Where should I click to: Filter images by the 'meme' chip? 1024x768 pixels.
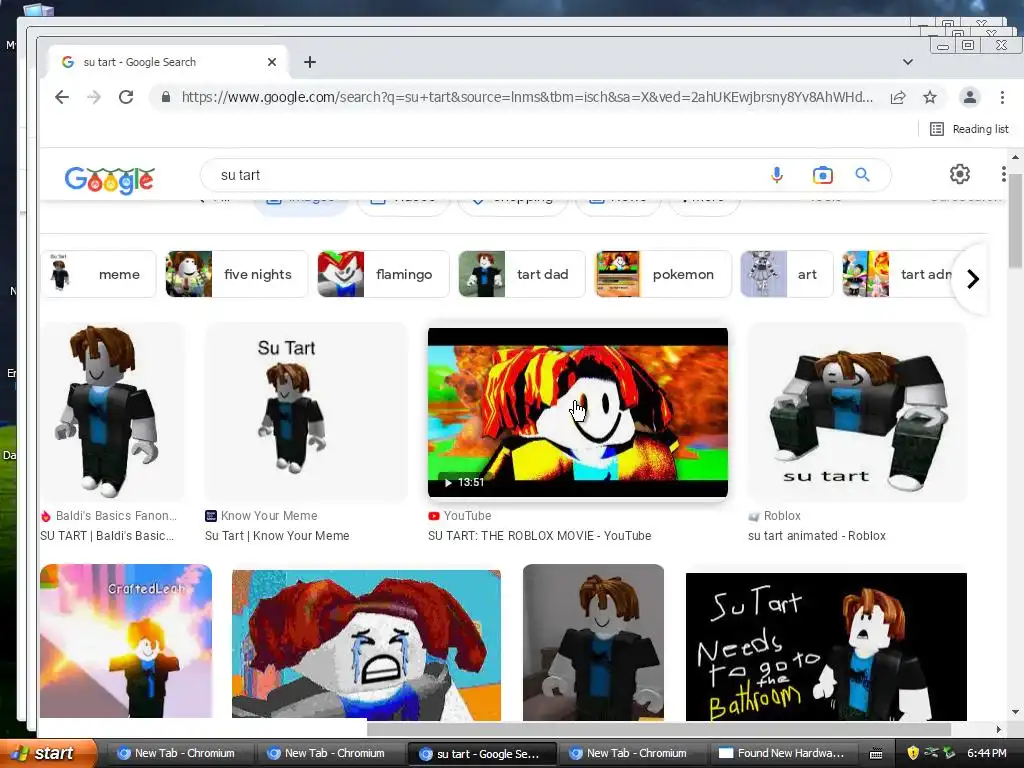(x=99, y=274)
